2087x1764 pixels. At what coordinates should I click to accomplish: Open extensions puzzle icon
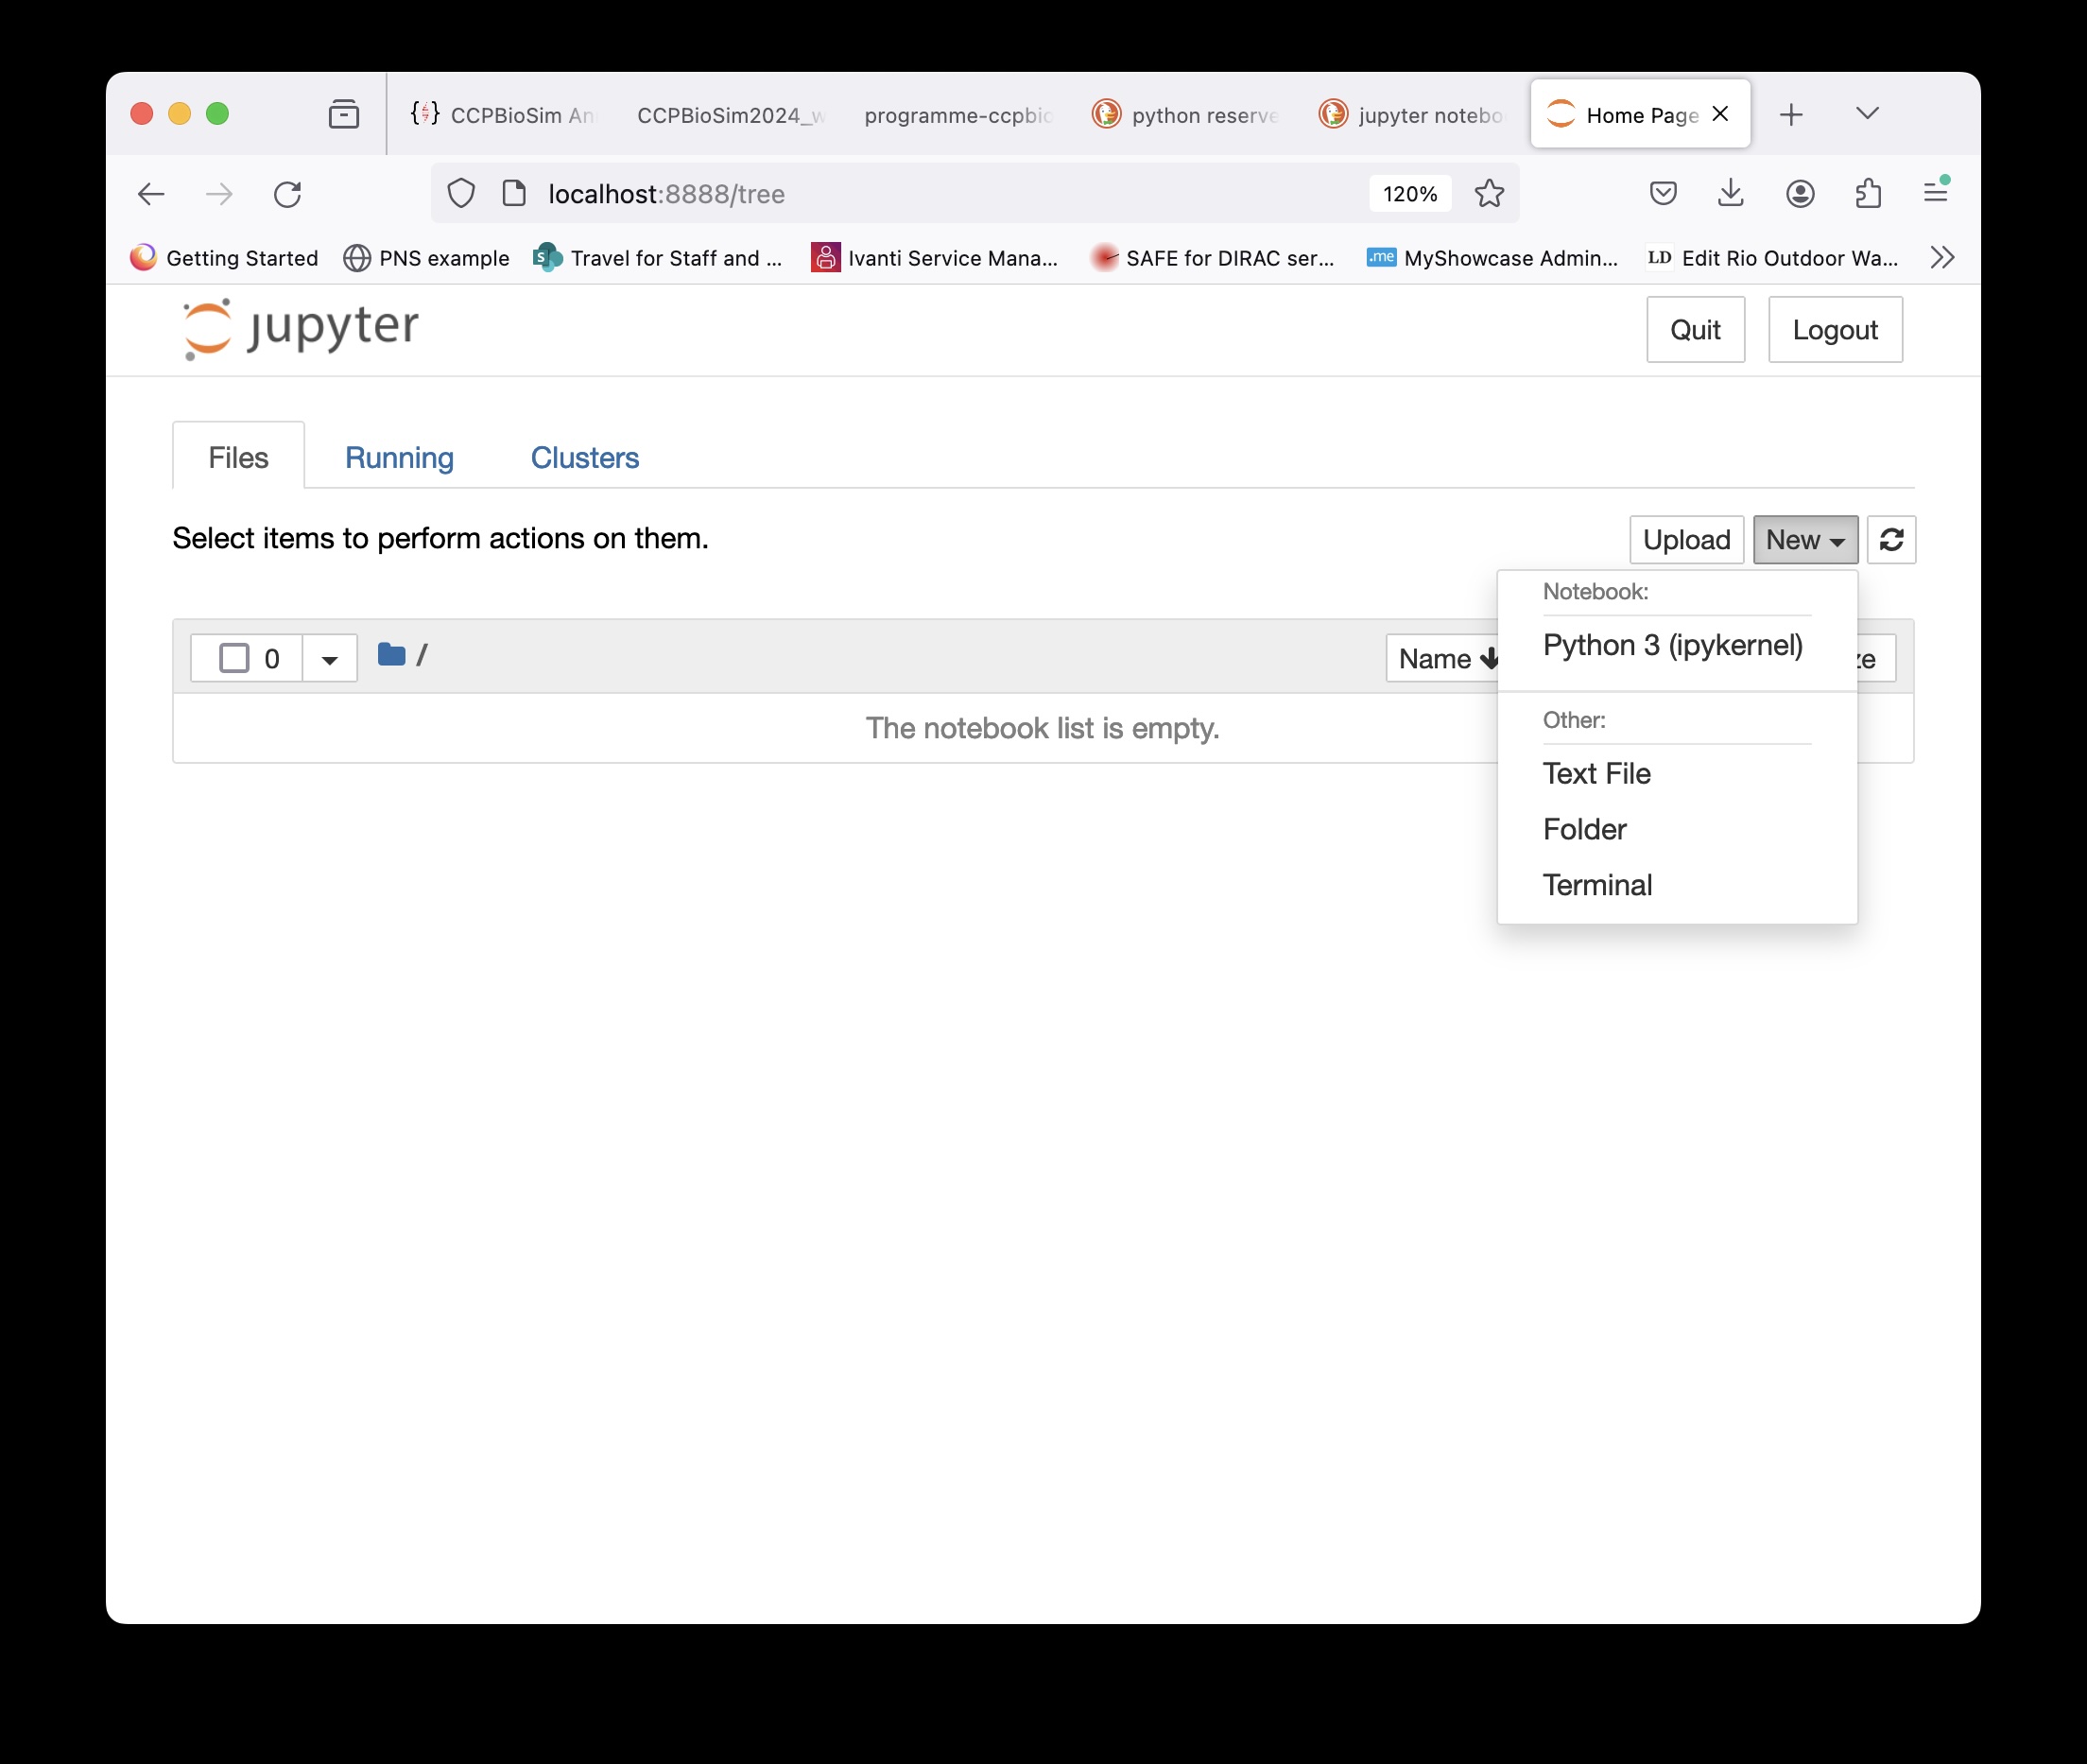pos(1868,193)
